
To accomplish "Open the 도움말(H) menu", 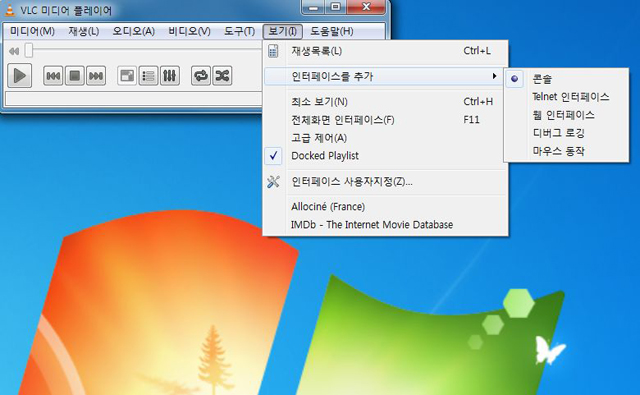I will 332,31.
